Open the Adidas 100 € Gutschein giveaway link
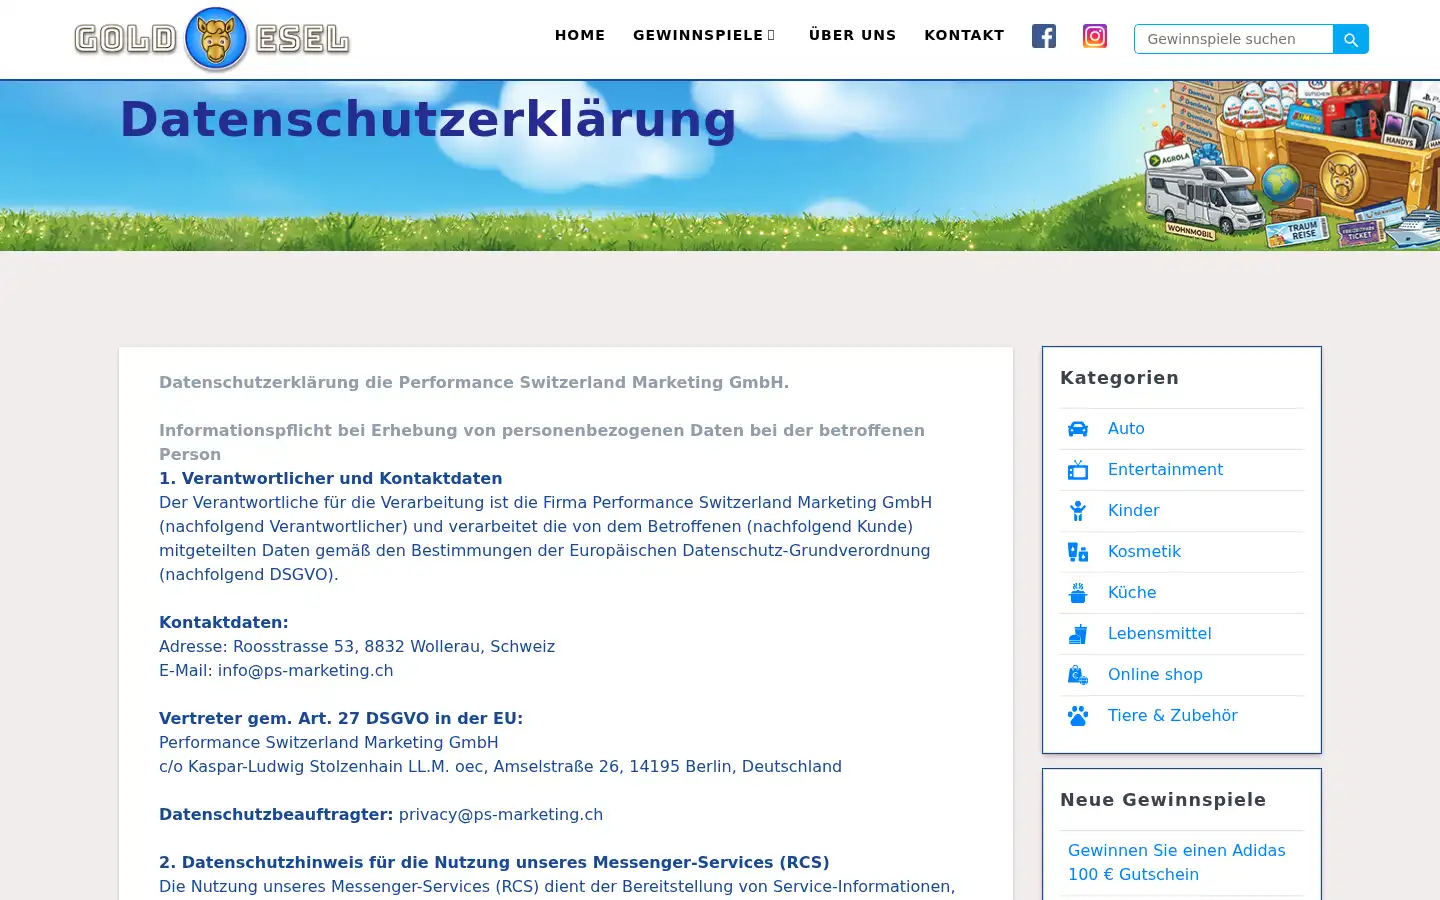Image resolution: width=1440 pixels, height=900 pixels. [1177, 862]
